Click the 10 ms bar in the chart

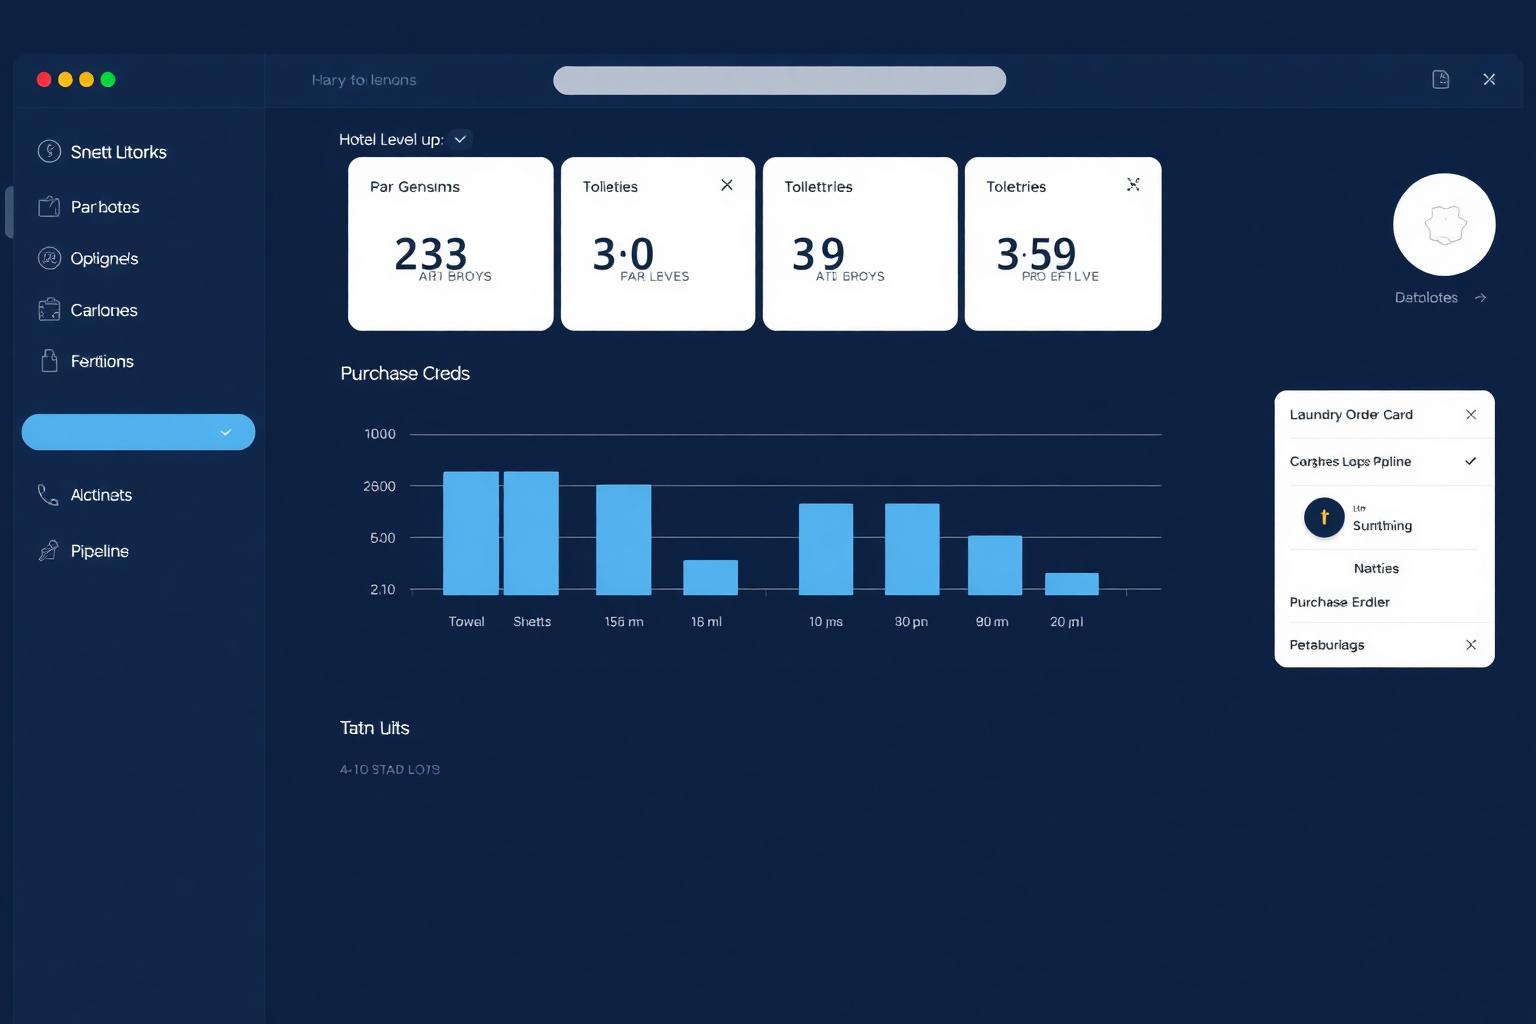pos(826,549)
